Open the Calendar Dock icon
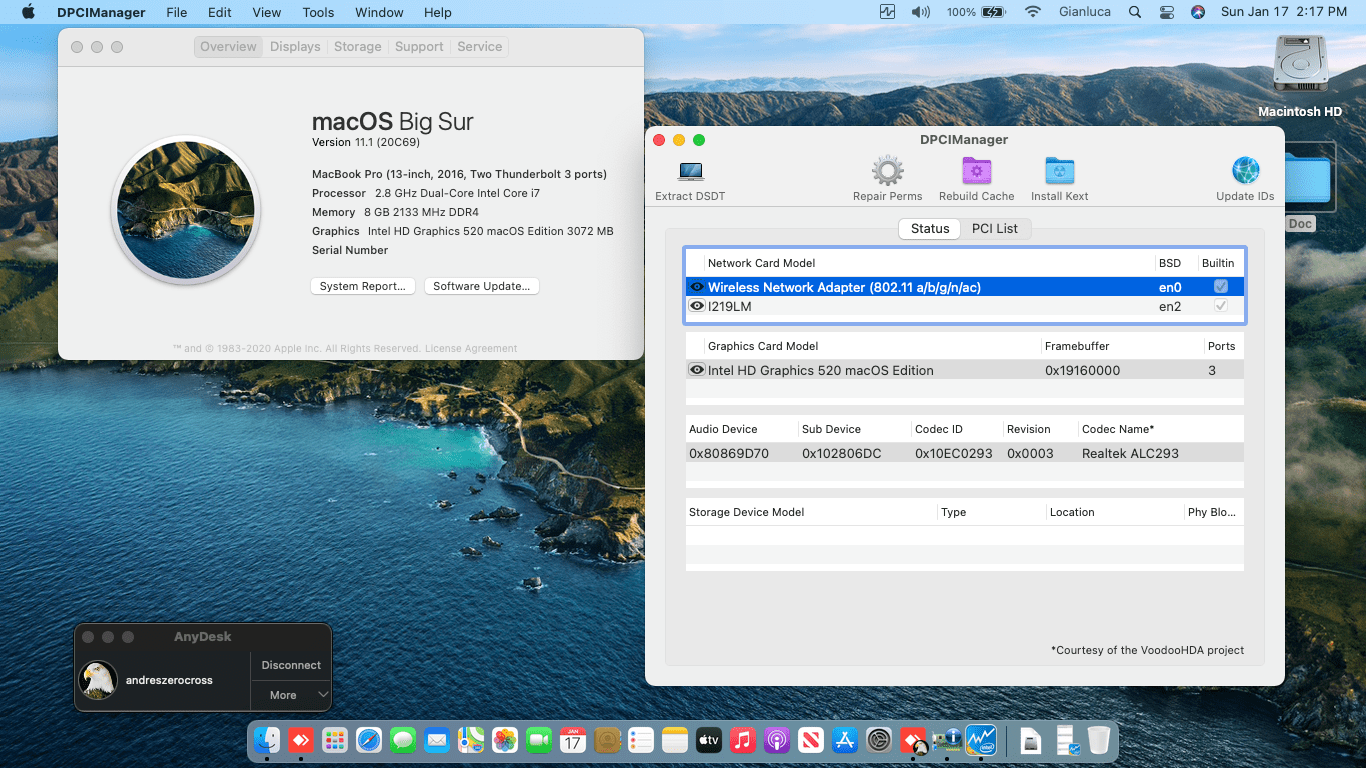The height and width of the screenshot is (768, 1366). click(x=573, y=740)
